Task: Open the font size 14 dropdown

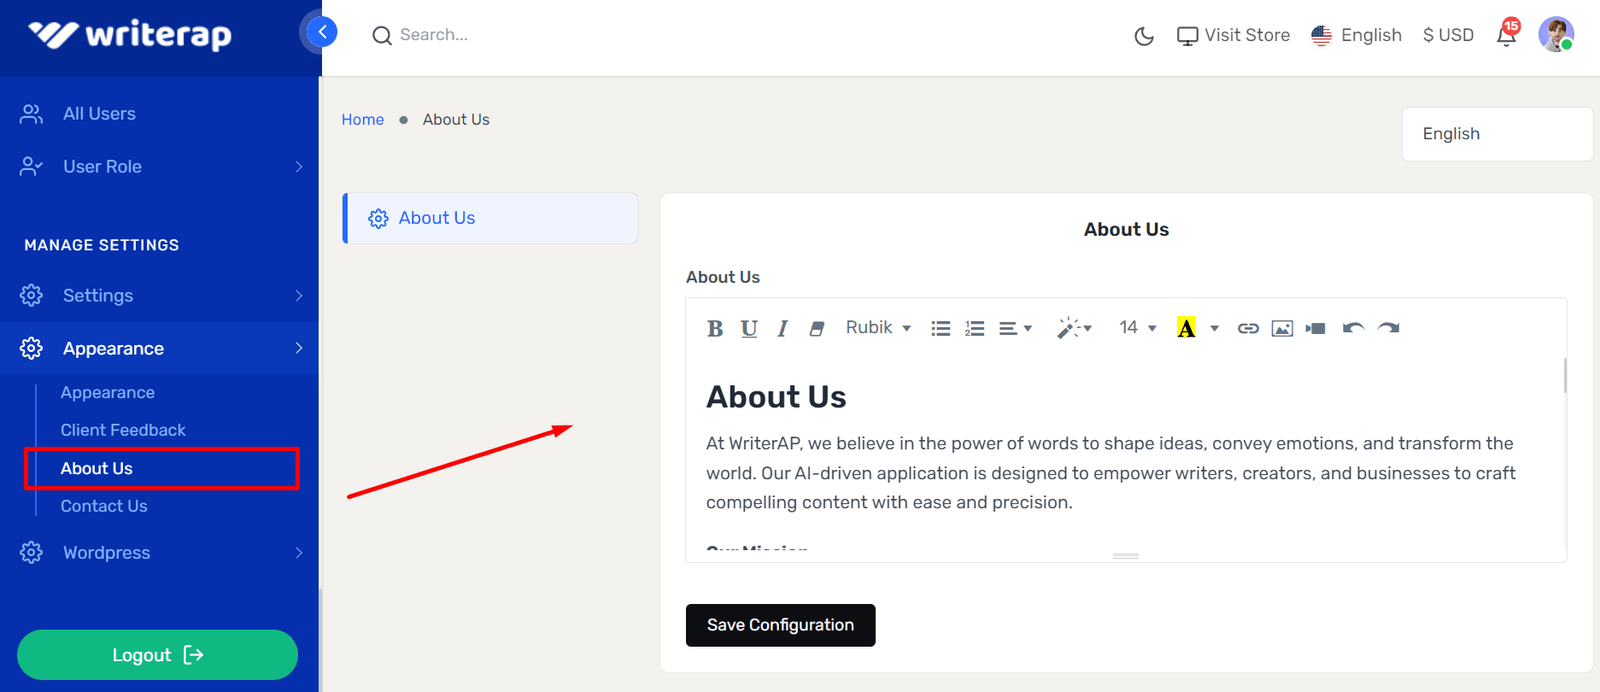Action: (x=1137, y=328)
